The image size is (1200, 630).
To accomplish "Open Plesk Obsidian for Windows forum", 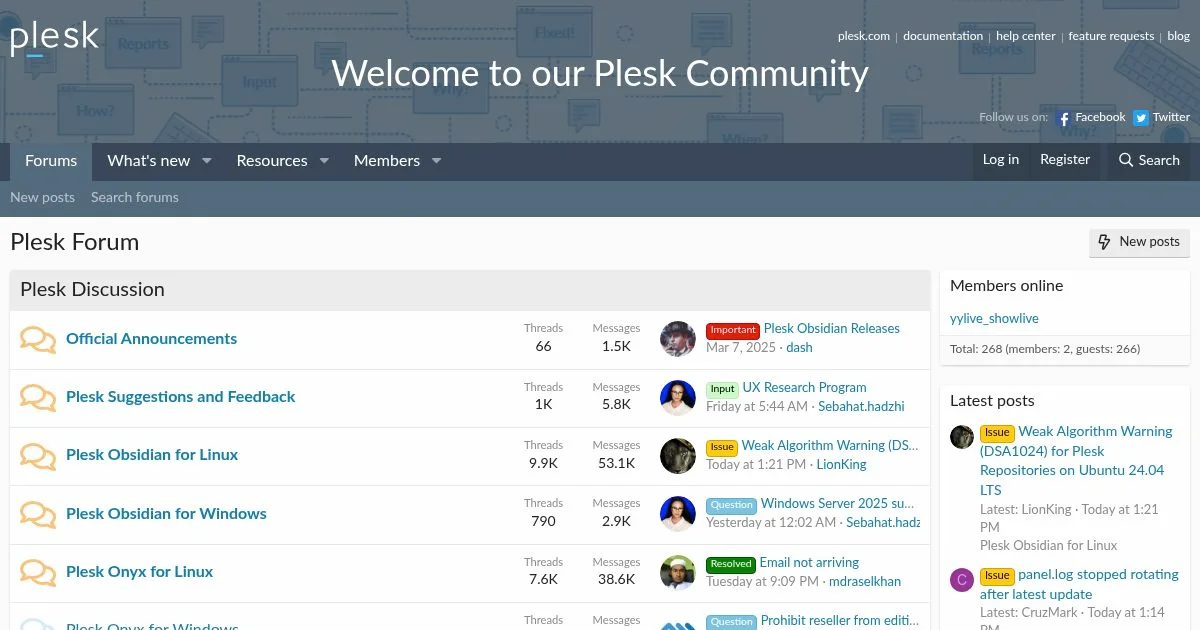I will pos(166,514).
